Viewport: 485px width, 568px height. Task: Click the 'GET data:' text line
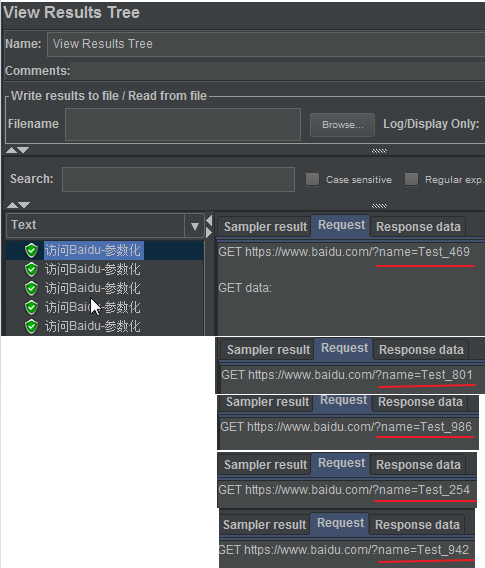[x=245, y=288]
